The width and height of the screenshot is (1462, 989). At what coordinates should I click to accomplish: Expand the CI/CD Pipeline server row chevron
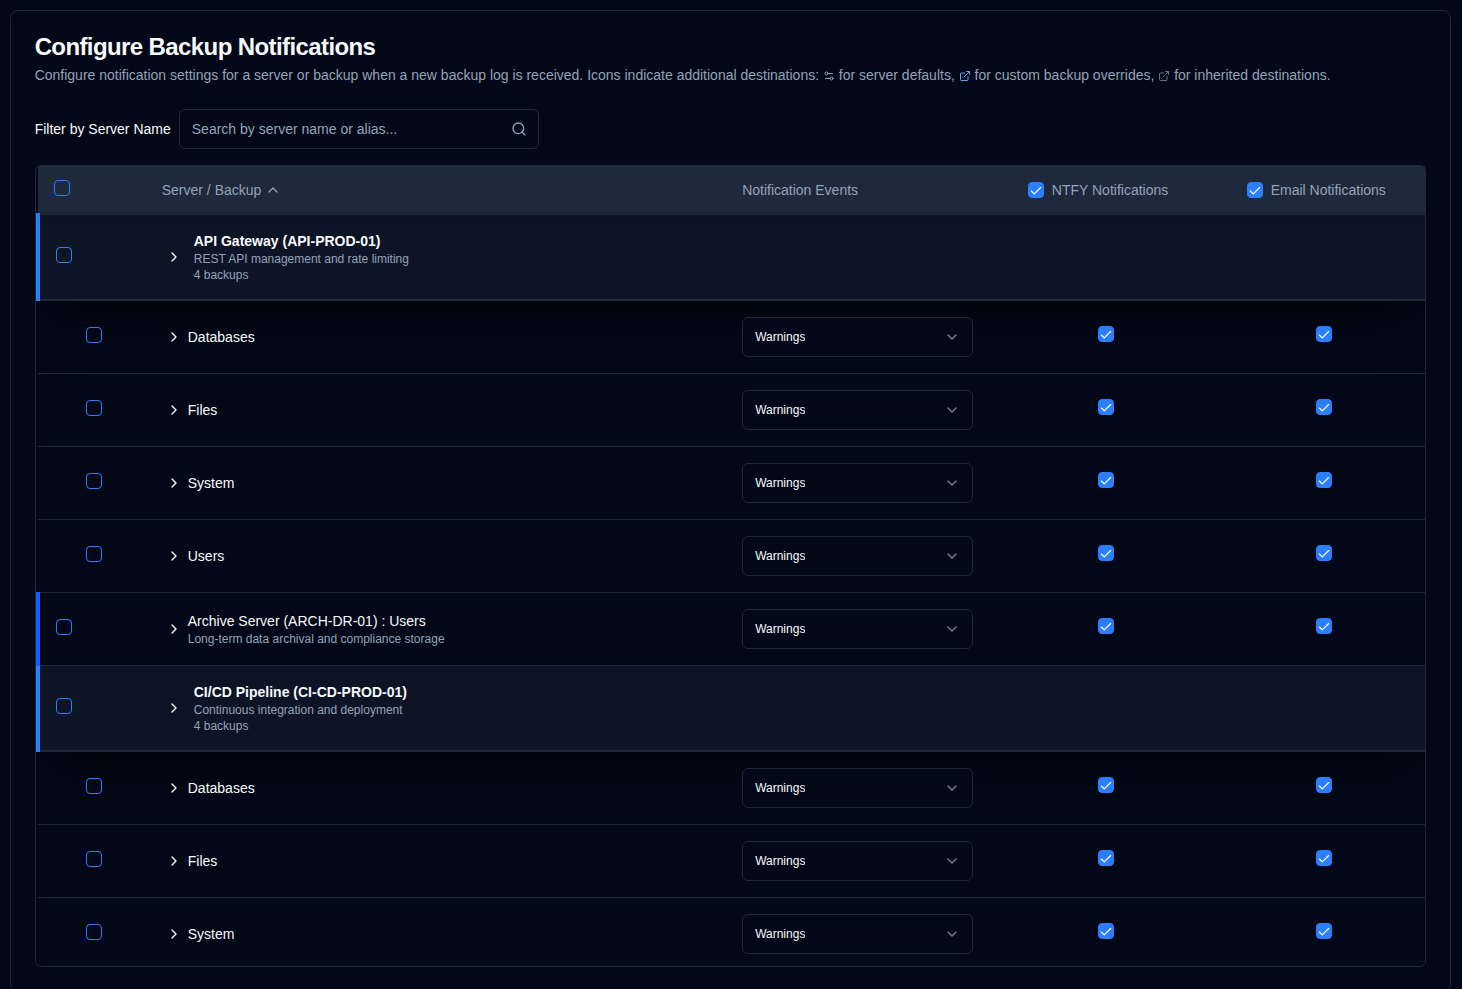(x=174, y=708)
